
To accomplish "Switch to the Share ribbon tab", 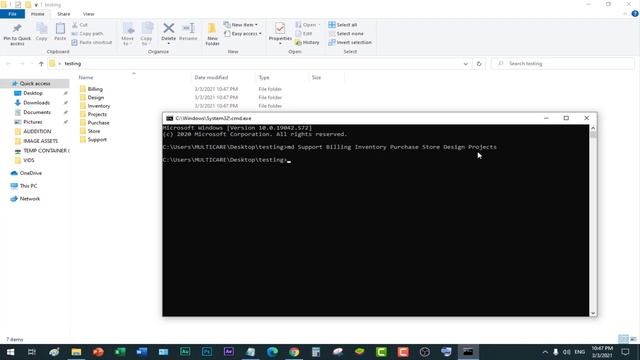I will 64,14.
